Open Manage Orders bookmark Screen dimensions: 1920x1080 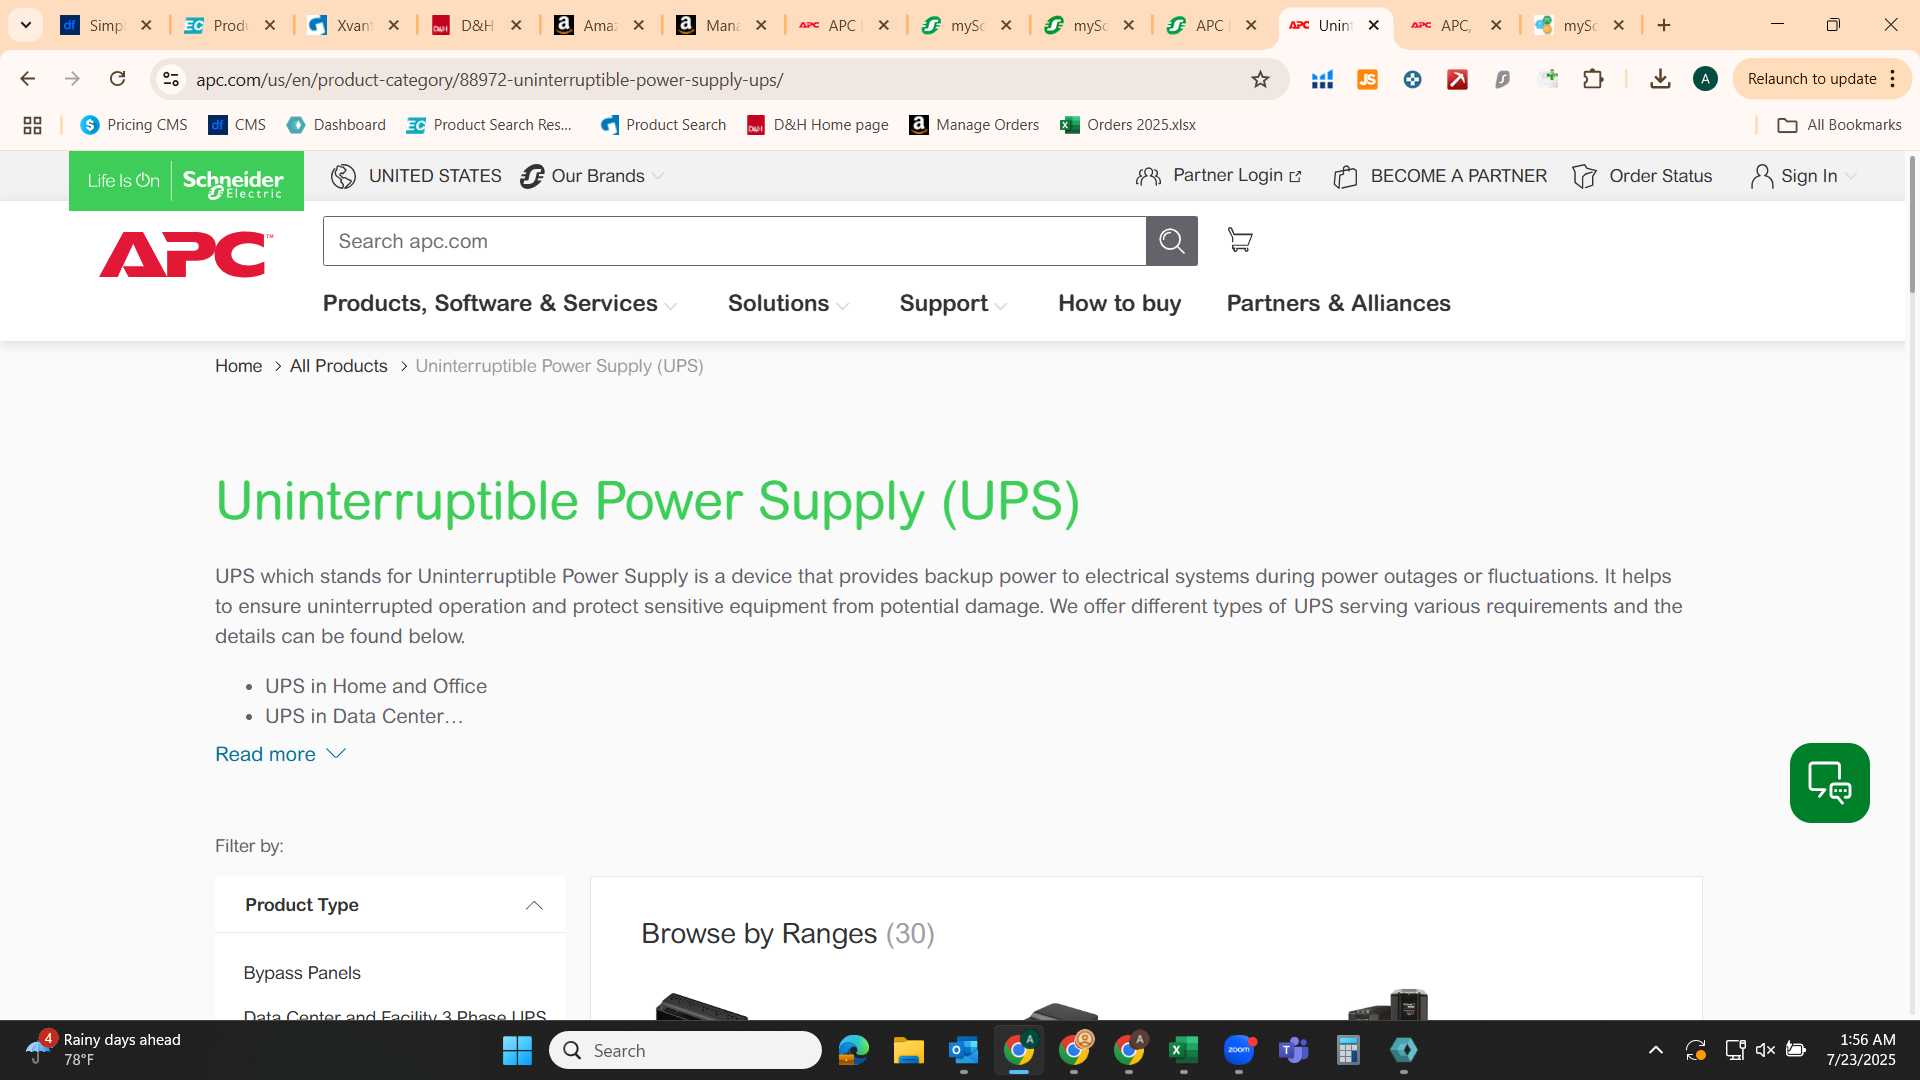click(974, 125)
